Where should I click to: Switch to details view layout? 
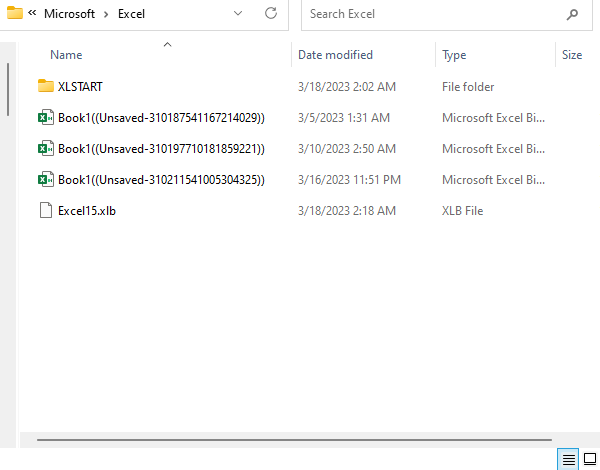[x=568, y=459]
